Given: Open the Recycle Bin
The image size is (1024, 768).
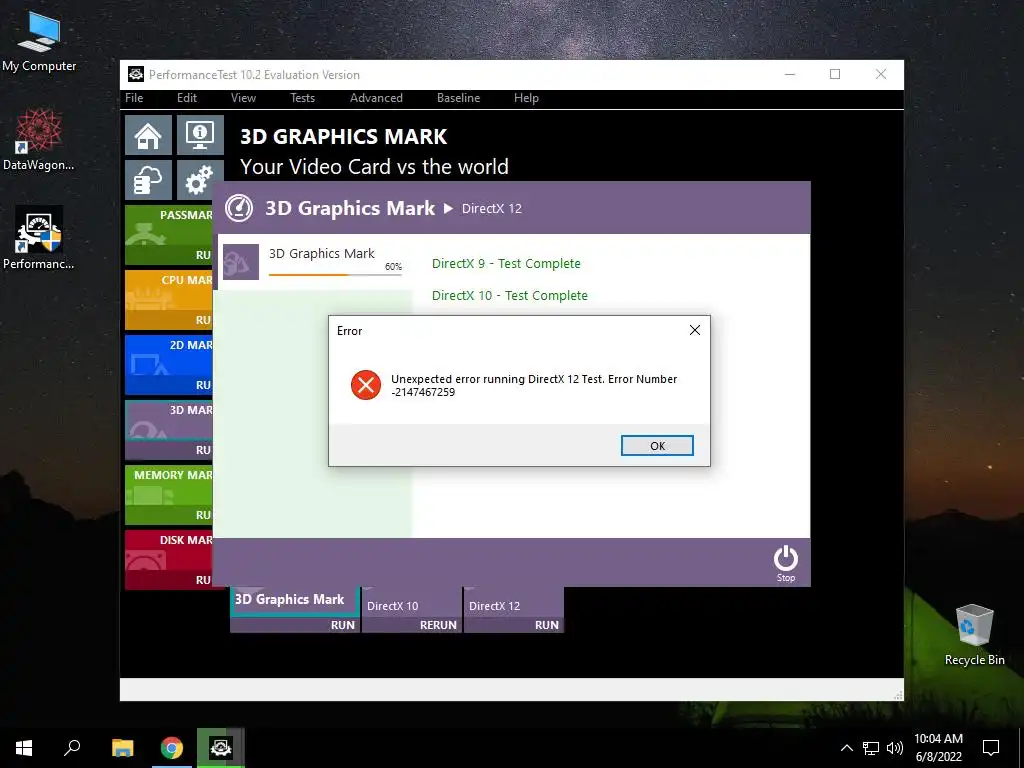Looking at the screenshot, I should coord(974,635).
